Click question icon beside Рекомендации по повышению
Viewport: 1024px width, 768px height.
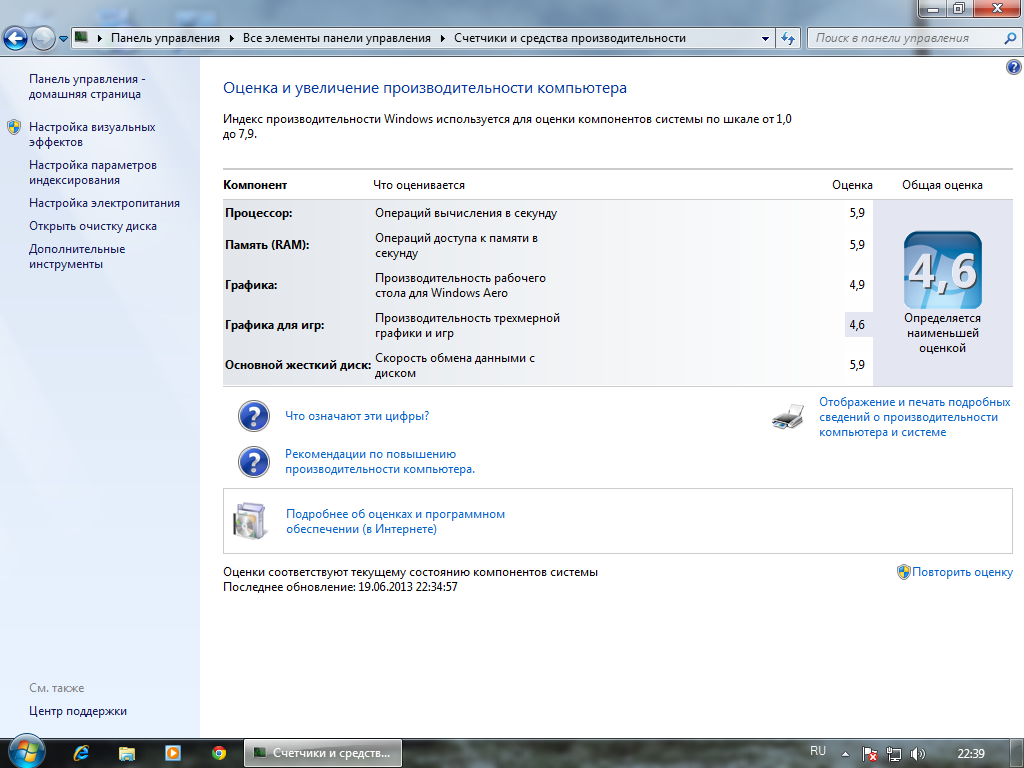coord(254,462)
